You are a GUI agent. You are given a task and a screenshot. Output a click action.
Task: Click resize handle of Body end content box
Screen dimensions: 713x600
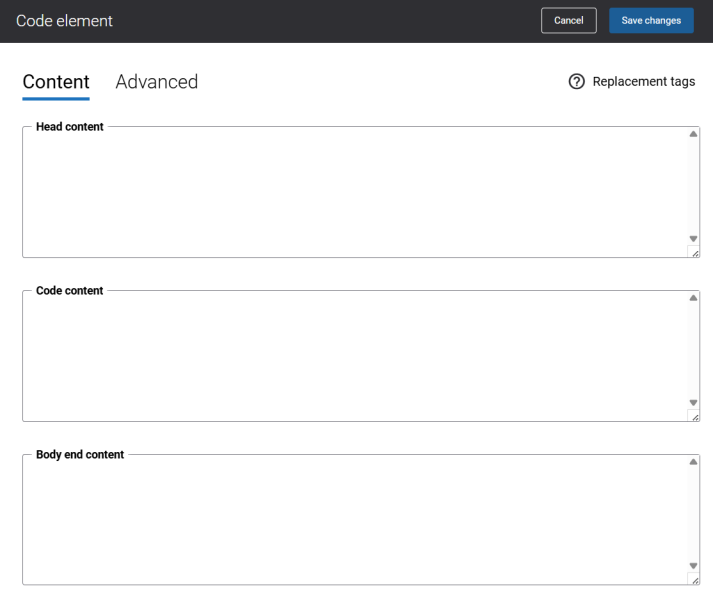694,580
